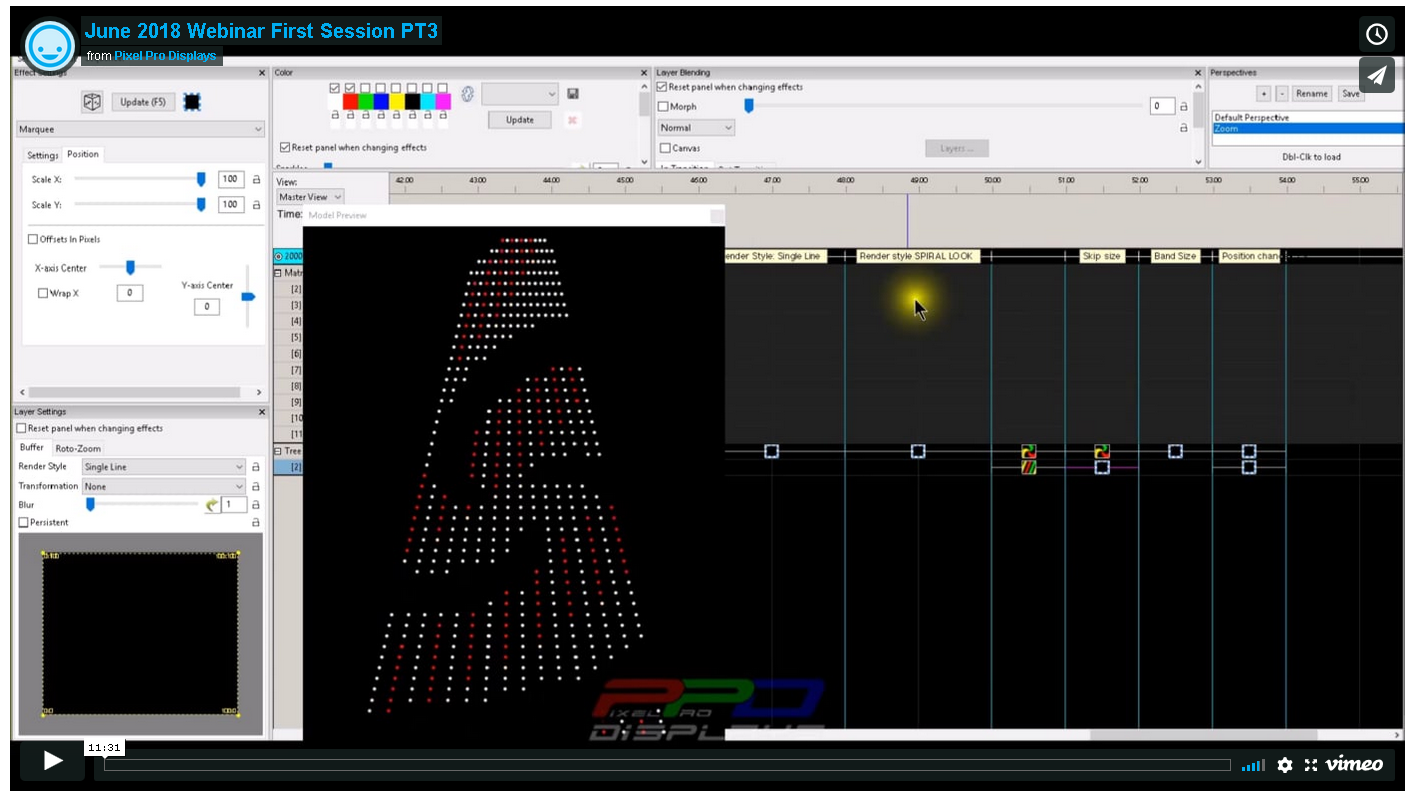This screenshot has height=802, width=1411.
Task: Enable the Canvas checkbox
Action: 665,148
